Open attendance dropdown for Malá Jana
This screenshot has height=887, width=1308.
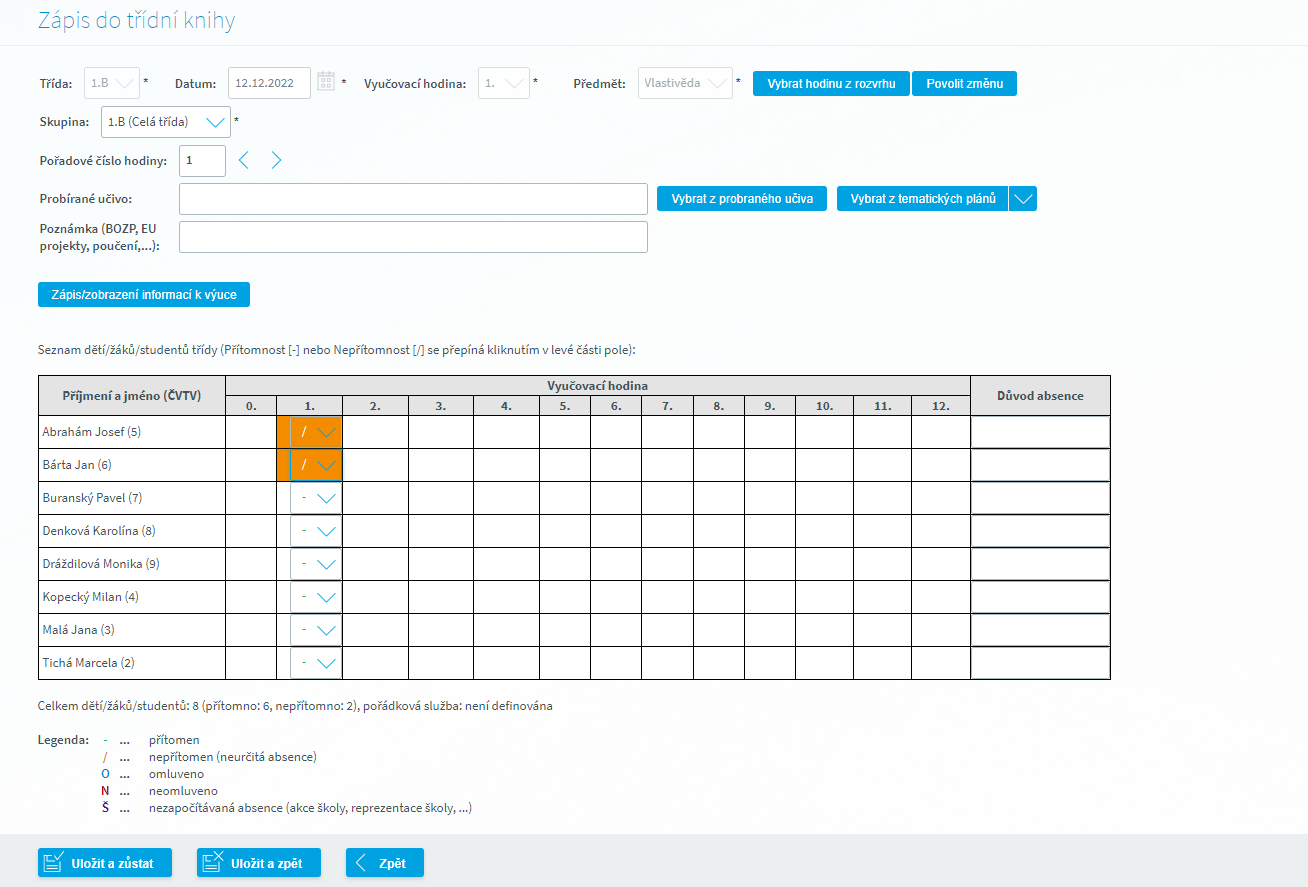326,630
